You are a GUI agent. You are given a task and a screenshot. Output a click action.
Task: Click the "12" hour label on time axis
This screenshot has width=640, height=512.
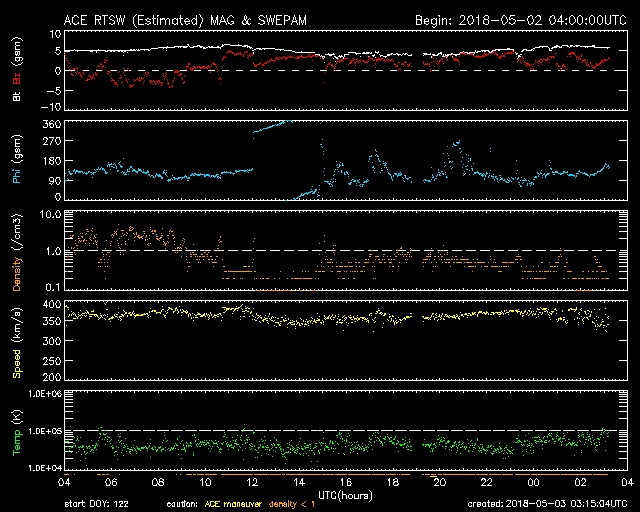[x=252, y=483]
